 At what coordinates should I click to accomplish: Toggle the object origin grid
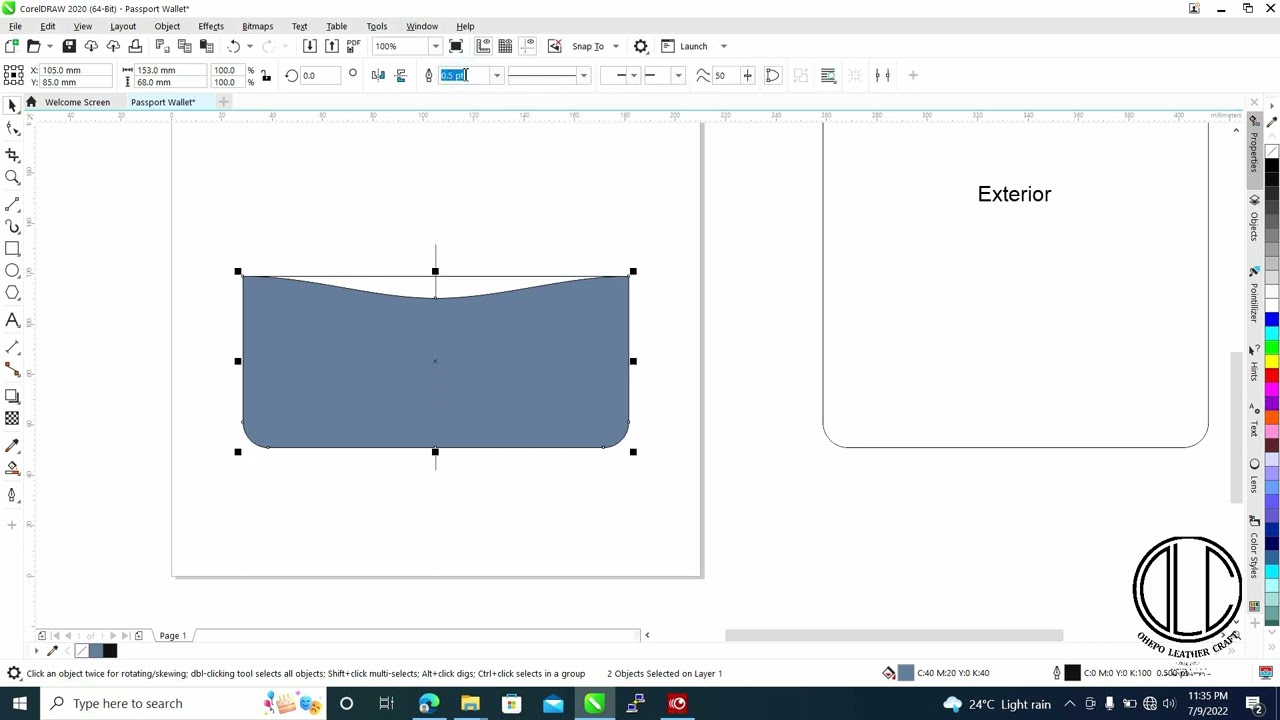click(13, 75)
